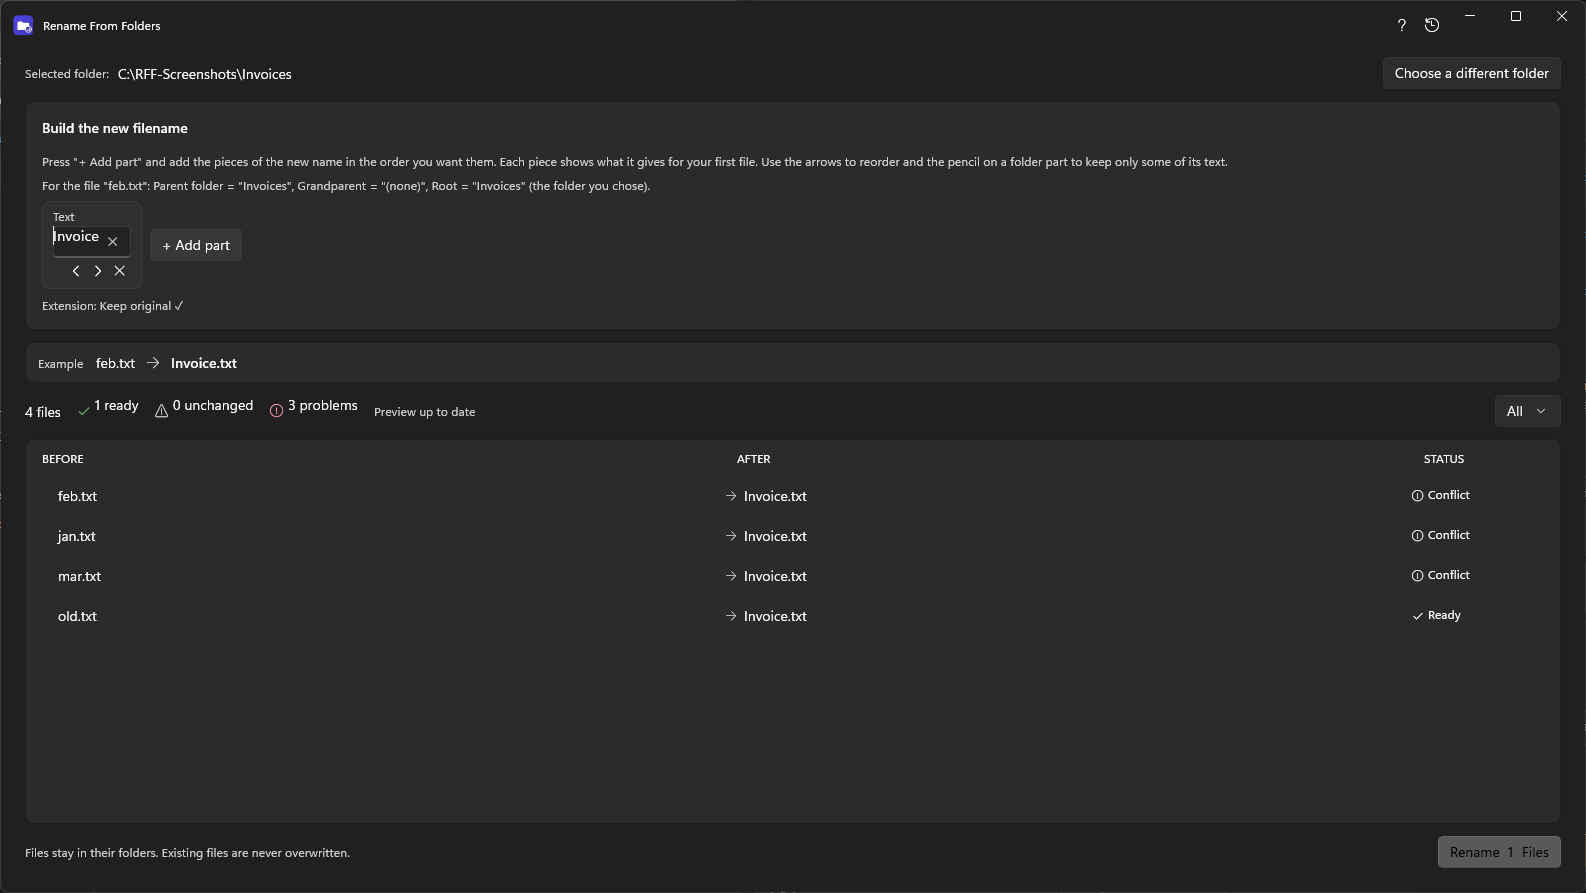Click the Ready status for old.txt

pos(1436,615)
